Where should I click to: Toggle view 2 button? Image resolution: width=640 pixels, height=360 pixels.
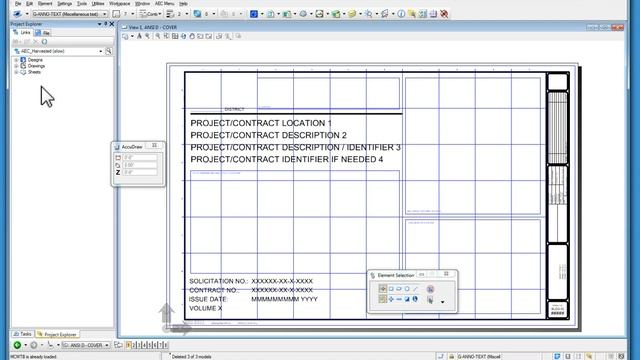point(133,345)
